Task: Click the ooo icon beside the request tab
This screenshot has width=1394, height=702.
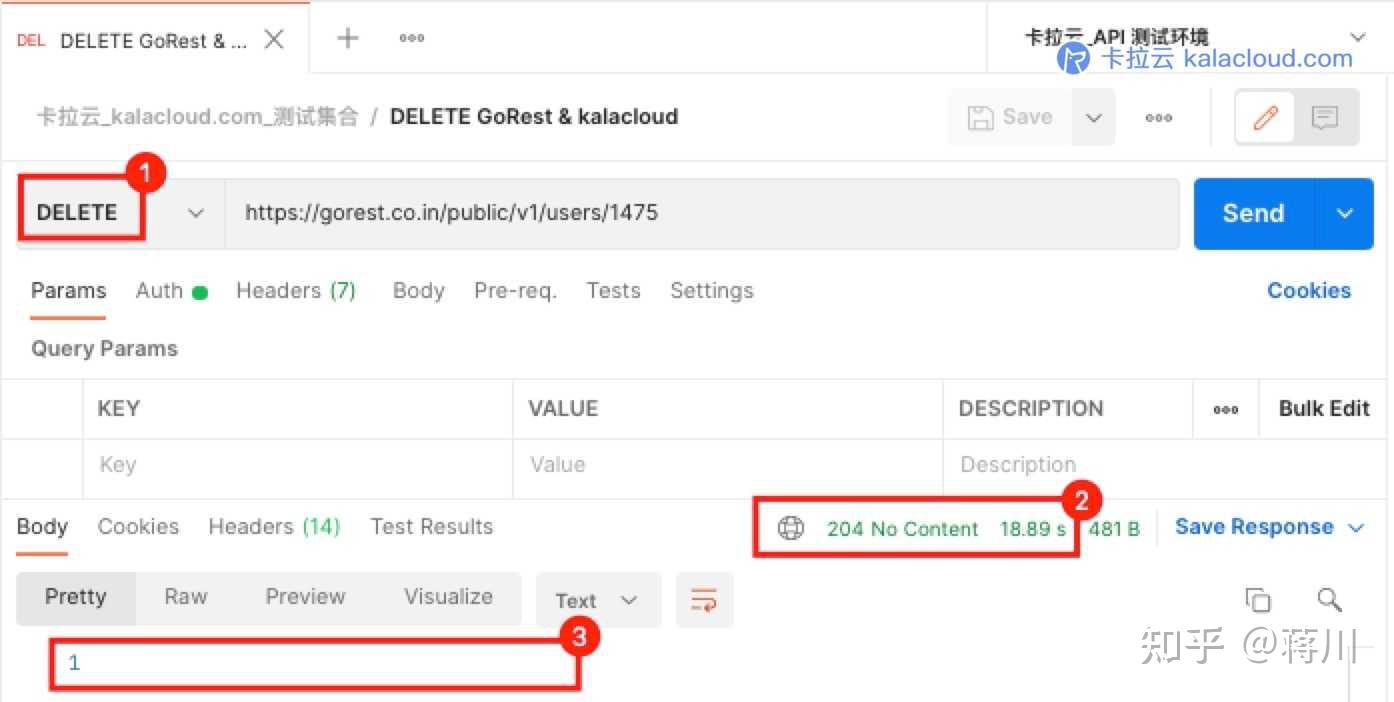Action: click(x=410, y=37)
